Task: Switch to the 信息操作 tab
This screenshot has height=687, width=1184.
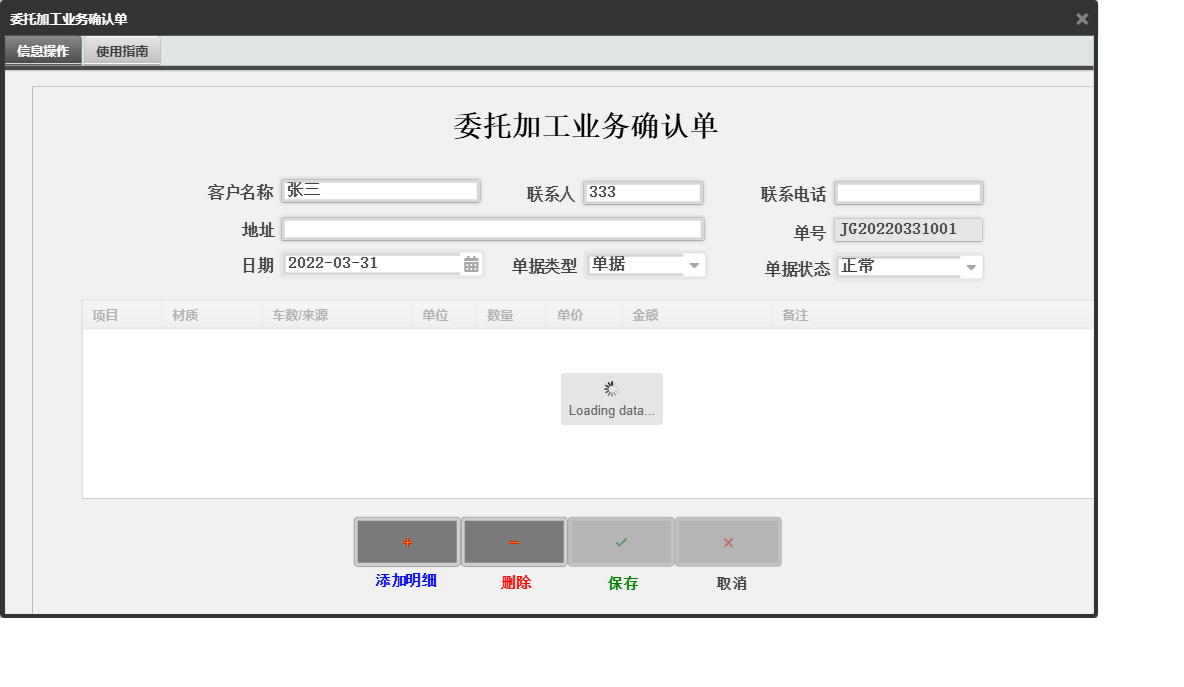Action: tap(42, 49)
